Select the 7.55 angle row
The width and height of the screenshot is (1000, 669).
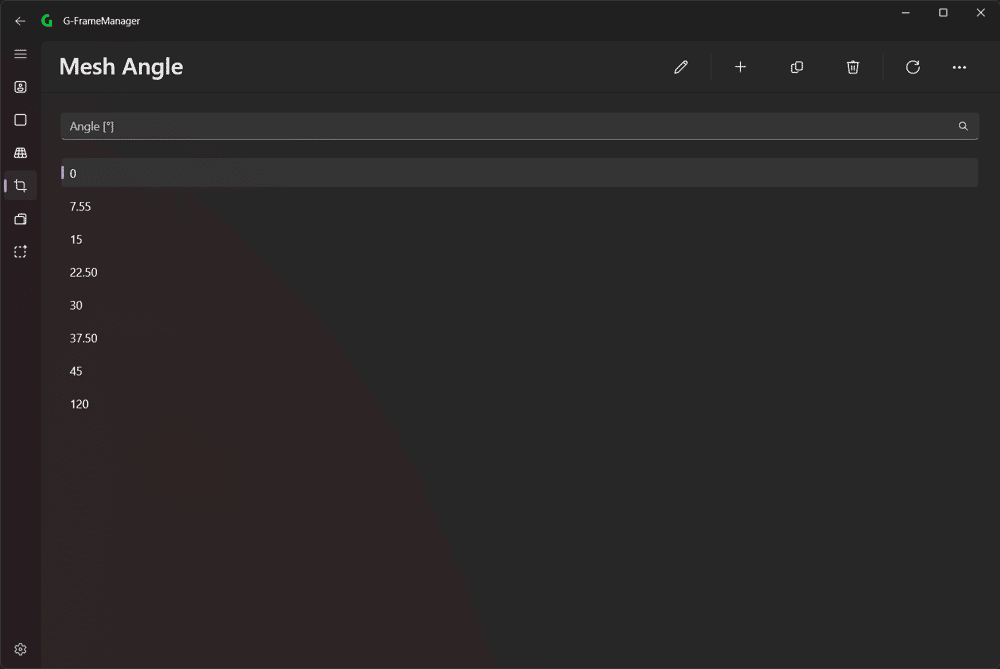point(519,206)
